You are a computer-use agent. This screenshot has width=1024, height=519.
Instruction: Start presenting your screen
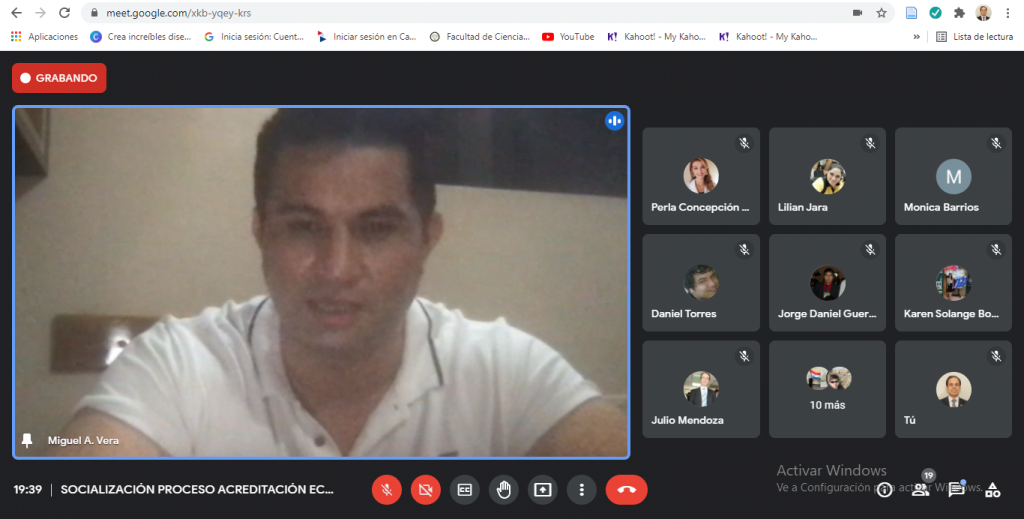(543, 490)
